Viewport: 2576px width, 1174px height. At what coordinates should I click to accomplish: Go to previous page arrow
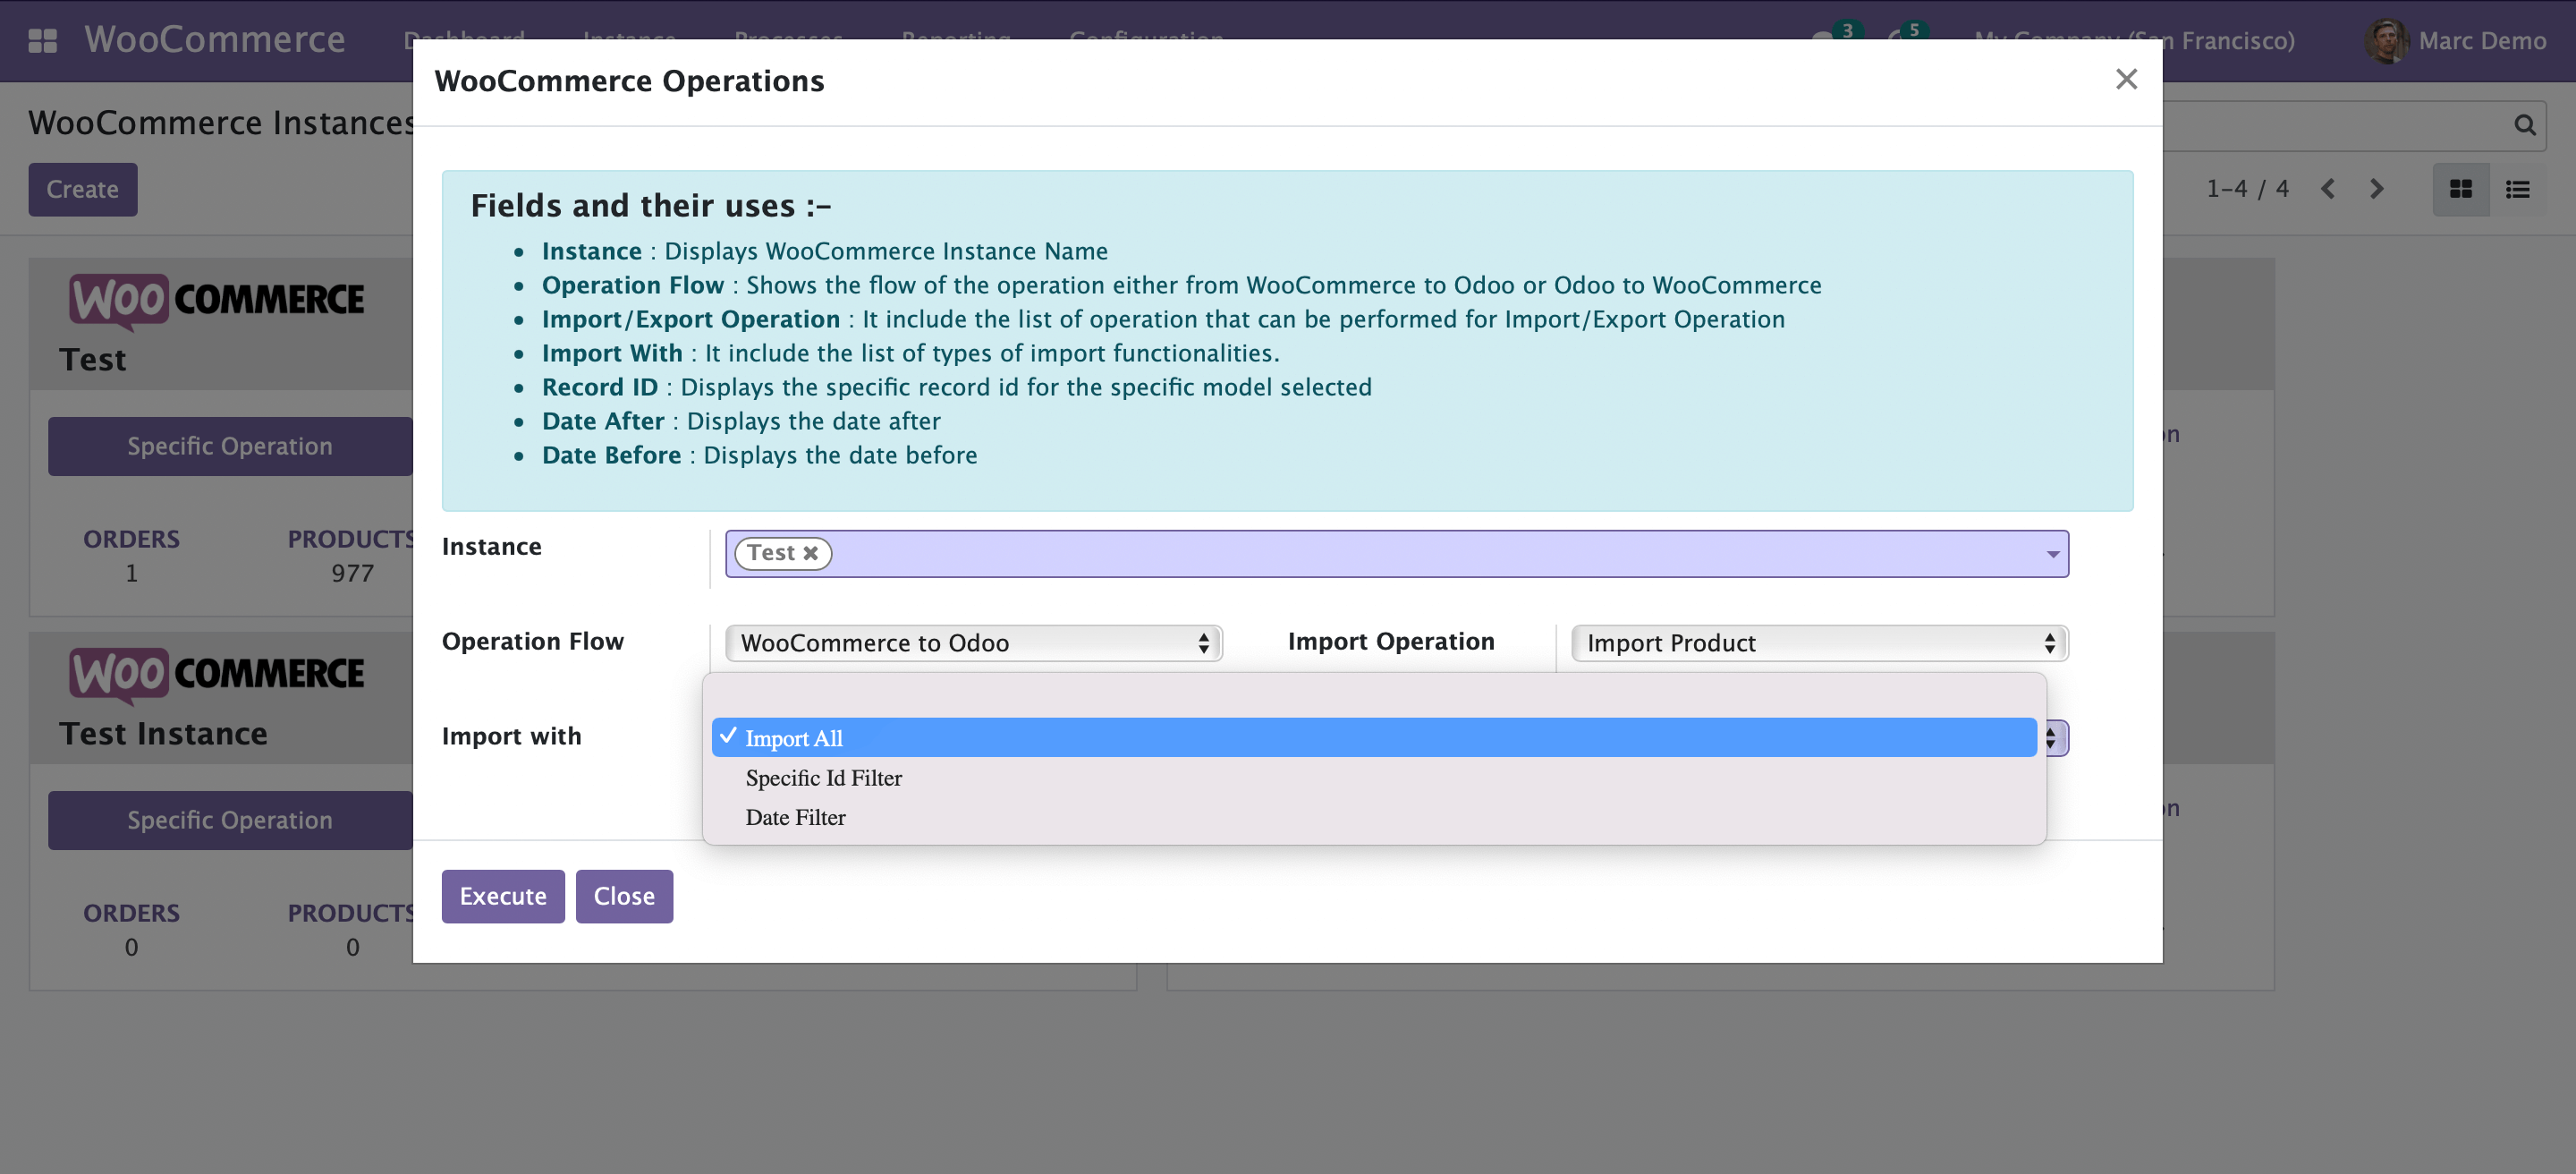coord(2328,189)
